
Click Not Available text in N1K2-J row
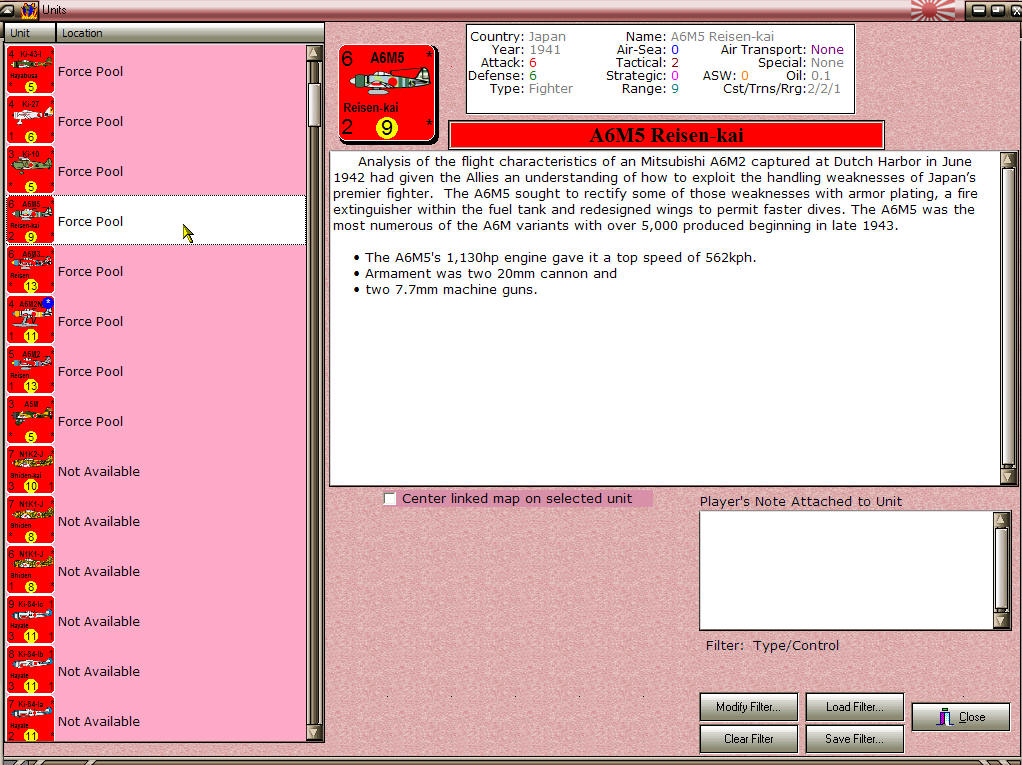[x=99, y=472]
